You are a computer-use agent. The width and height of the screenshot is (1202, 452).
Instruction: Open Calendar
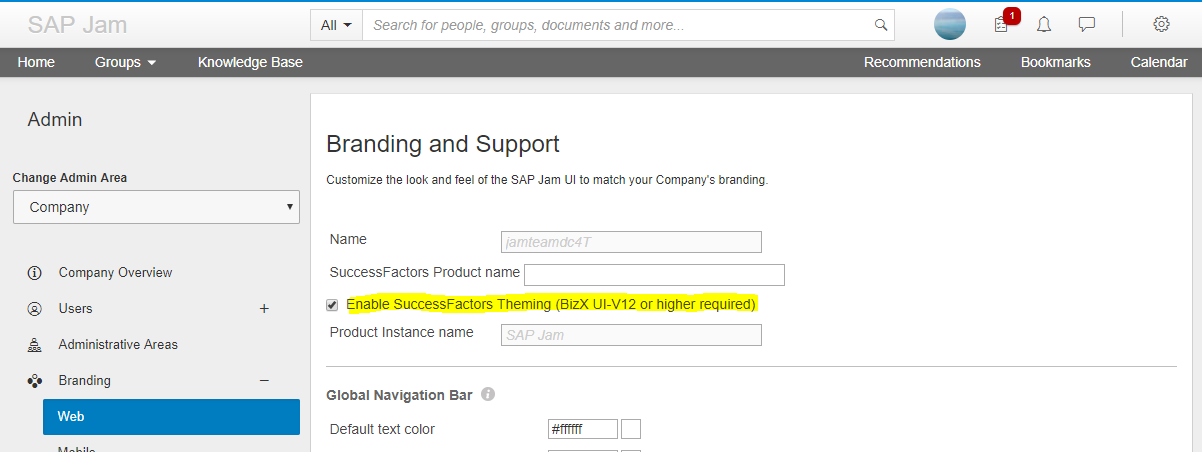coord(1159,62)
